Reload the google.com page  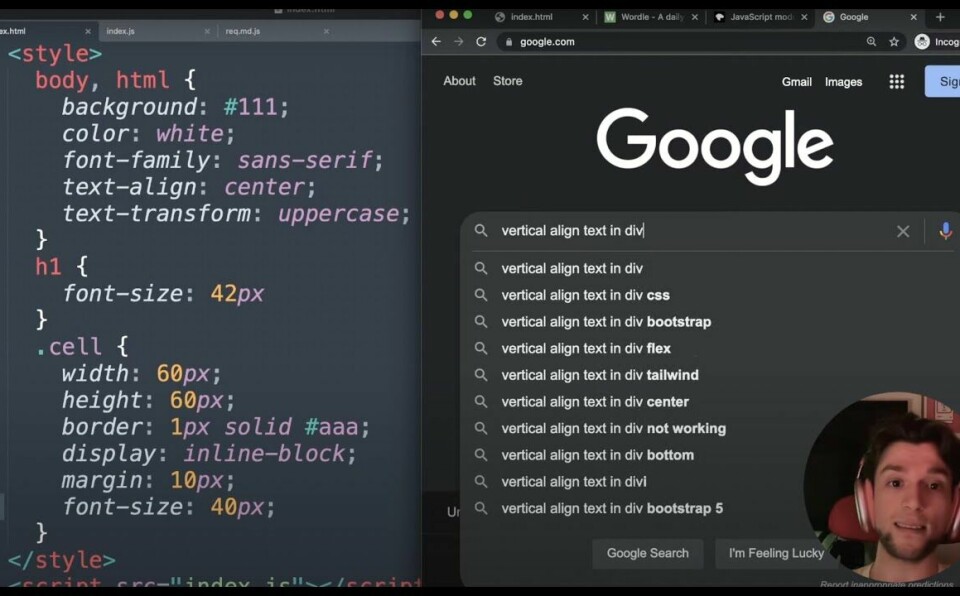[481, 42]
